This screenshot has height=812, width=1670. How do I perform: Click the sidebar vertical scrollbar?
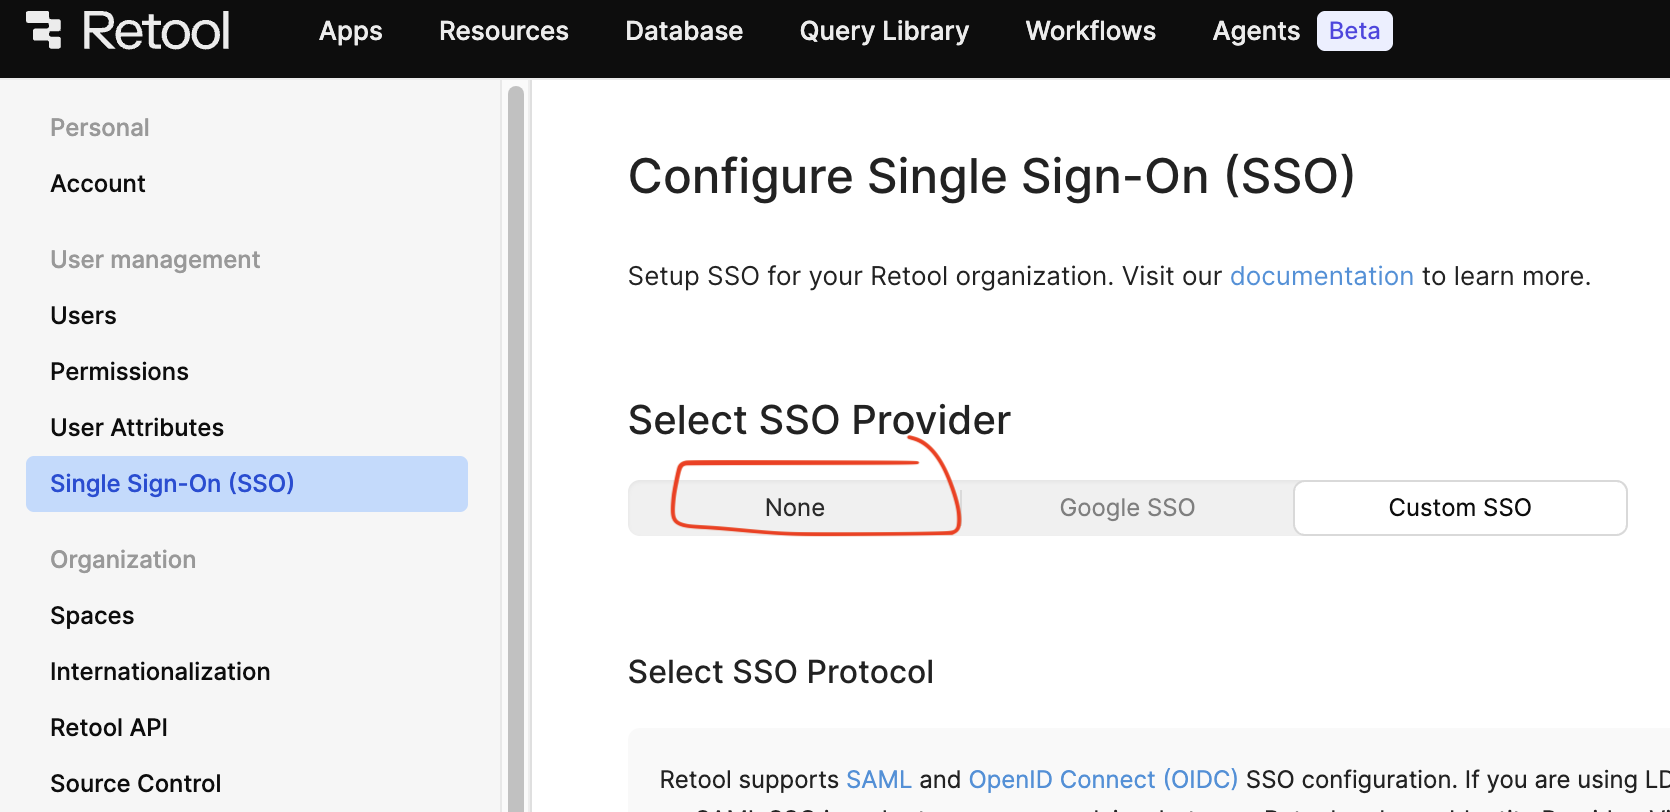516,448
